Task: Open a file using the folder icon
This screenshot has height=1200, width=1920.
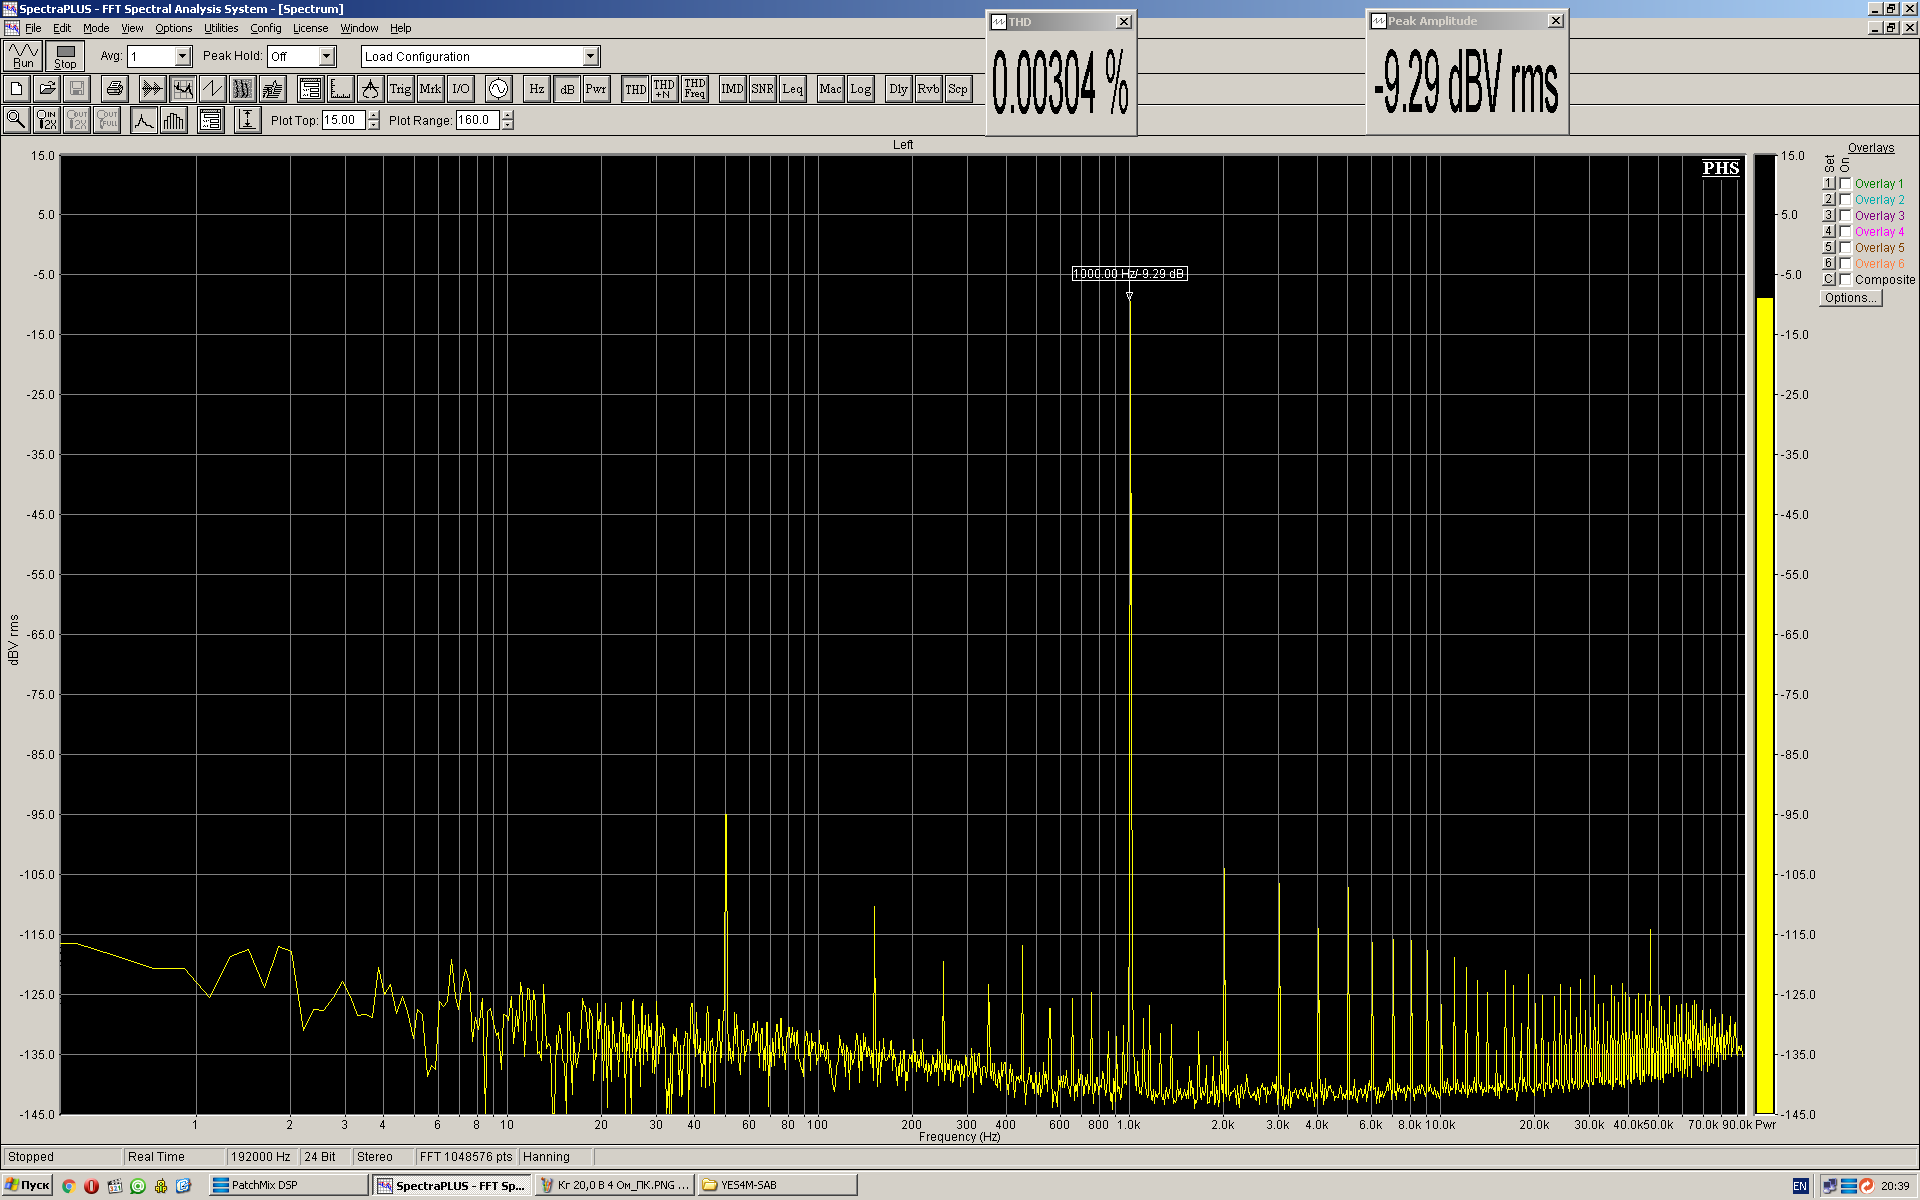Action: (x=47, y=89)
